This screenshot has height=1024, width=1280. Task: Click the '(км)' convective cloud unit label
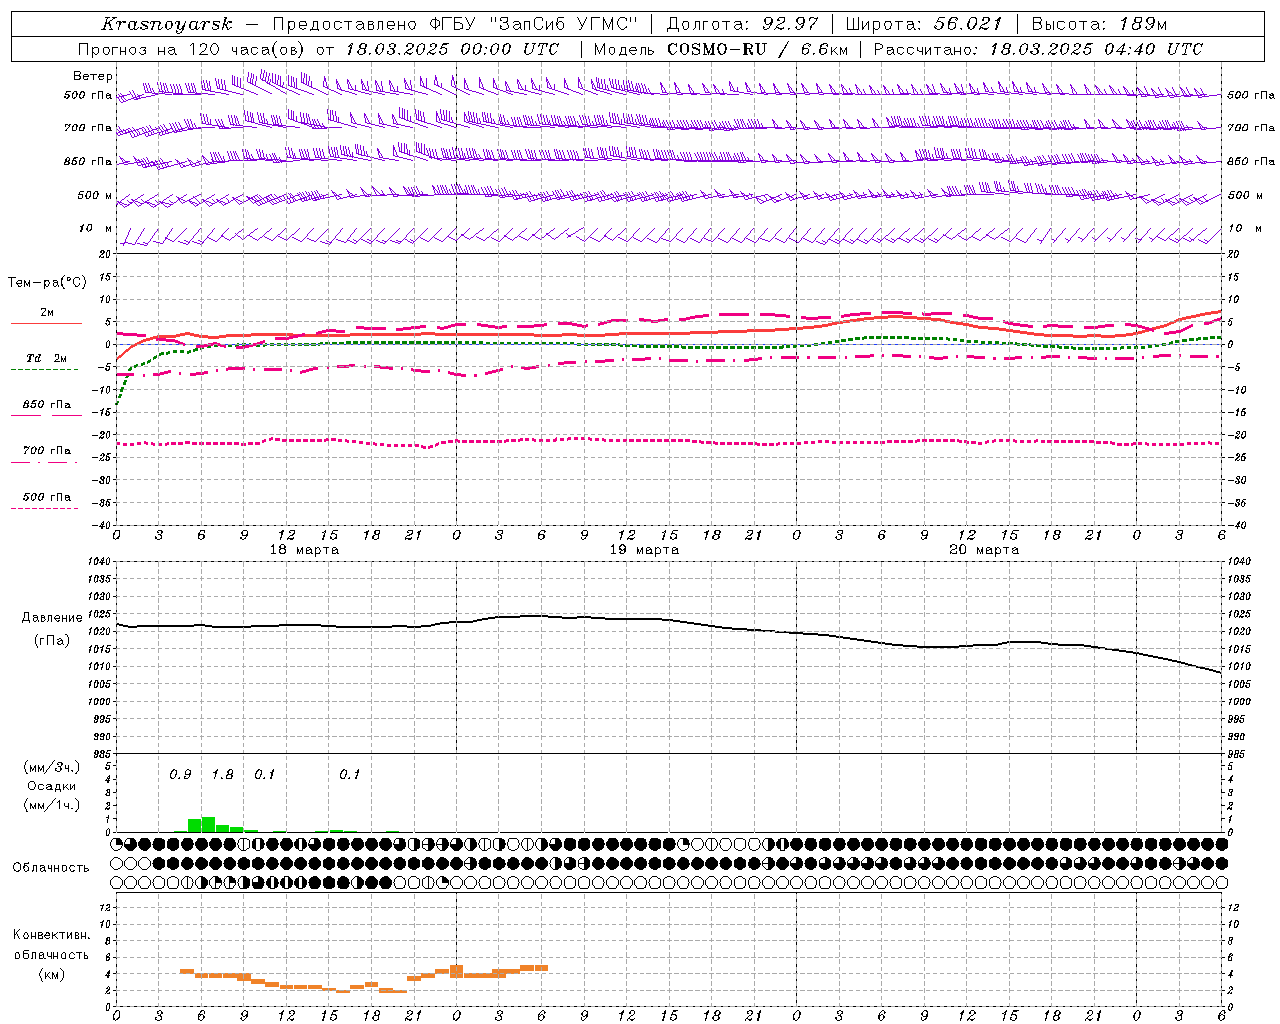[52, 974]
